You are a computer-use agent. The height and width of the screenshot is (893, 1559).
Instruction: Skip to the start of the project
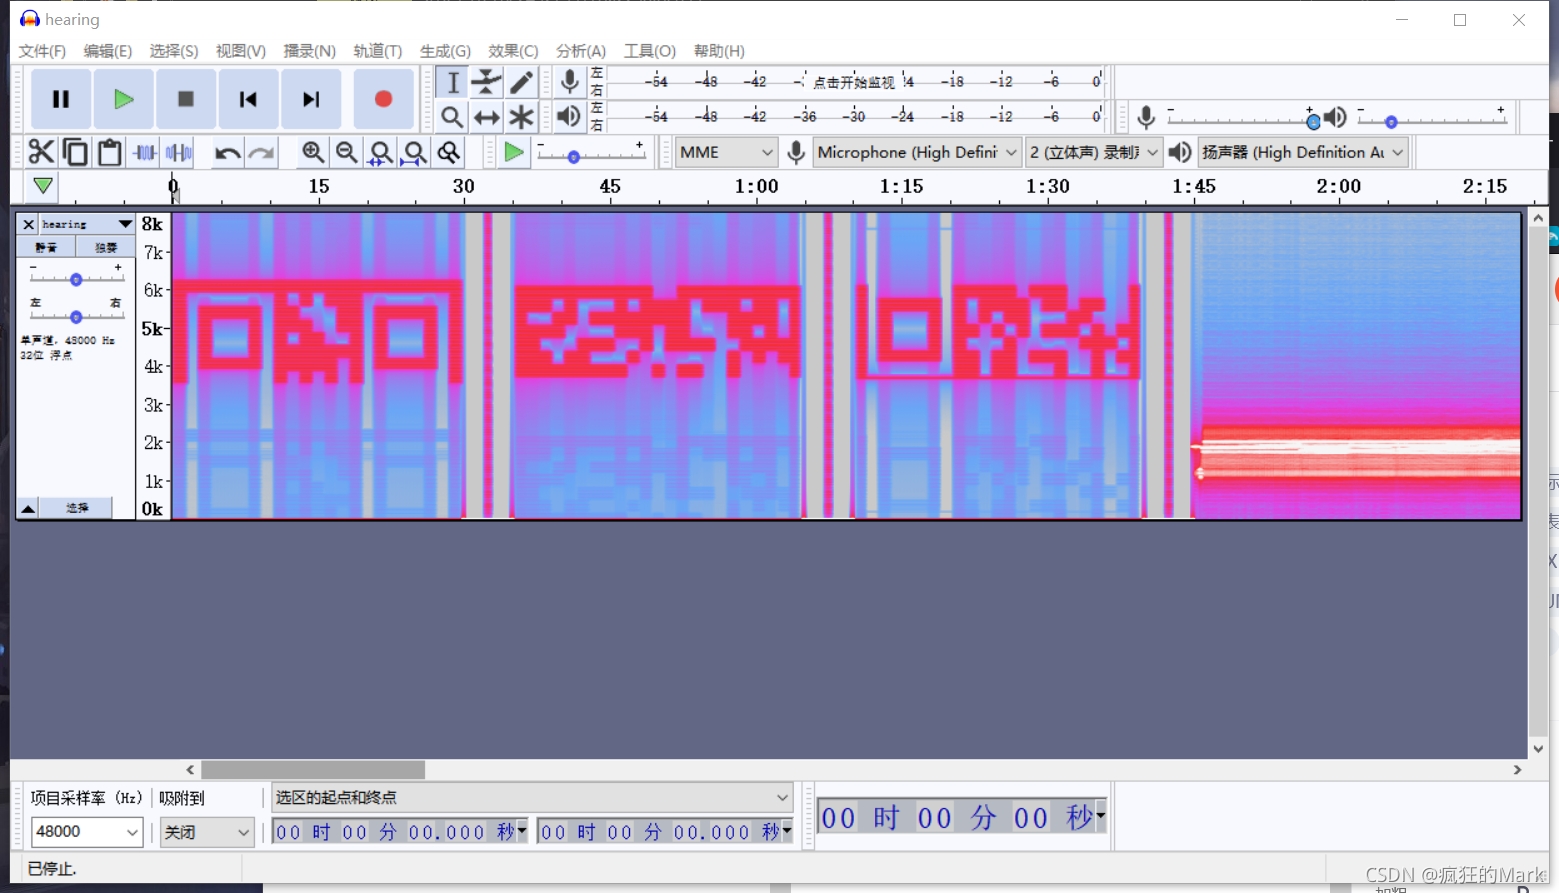pos(248,99)
